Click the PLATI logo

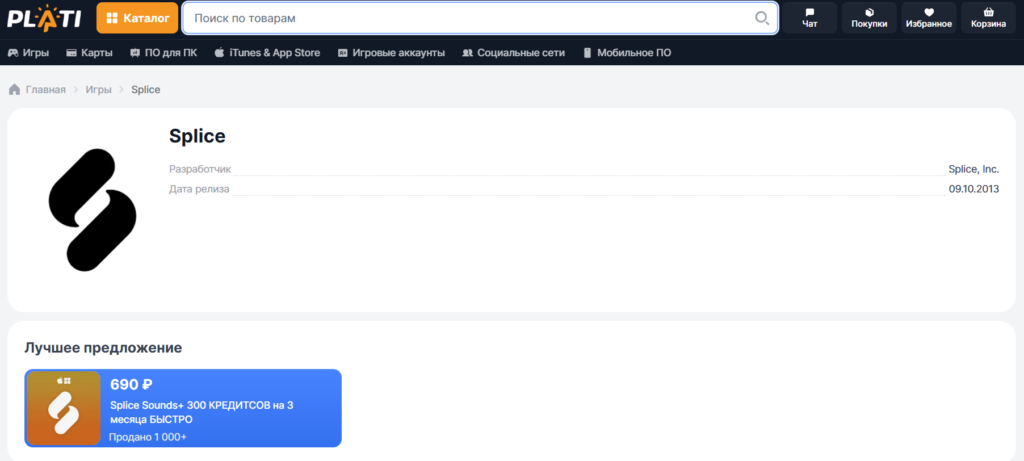click(x=44, y=18)
